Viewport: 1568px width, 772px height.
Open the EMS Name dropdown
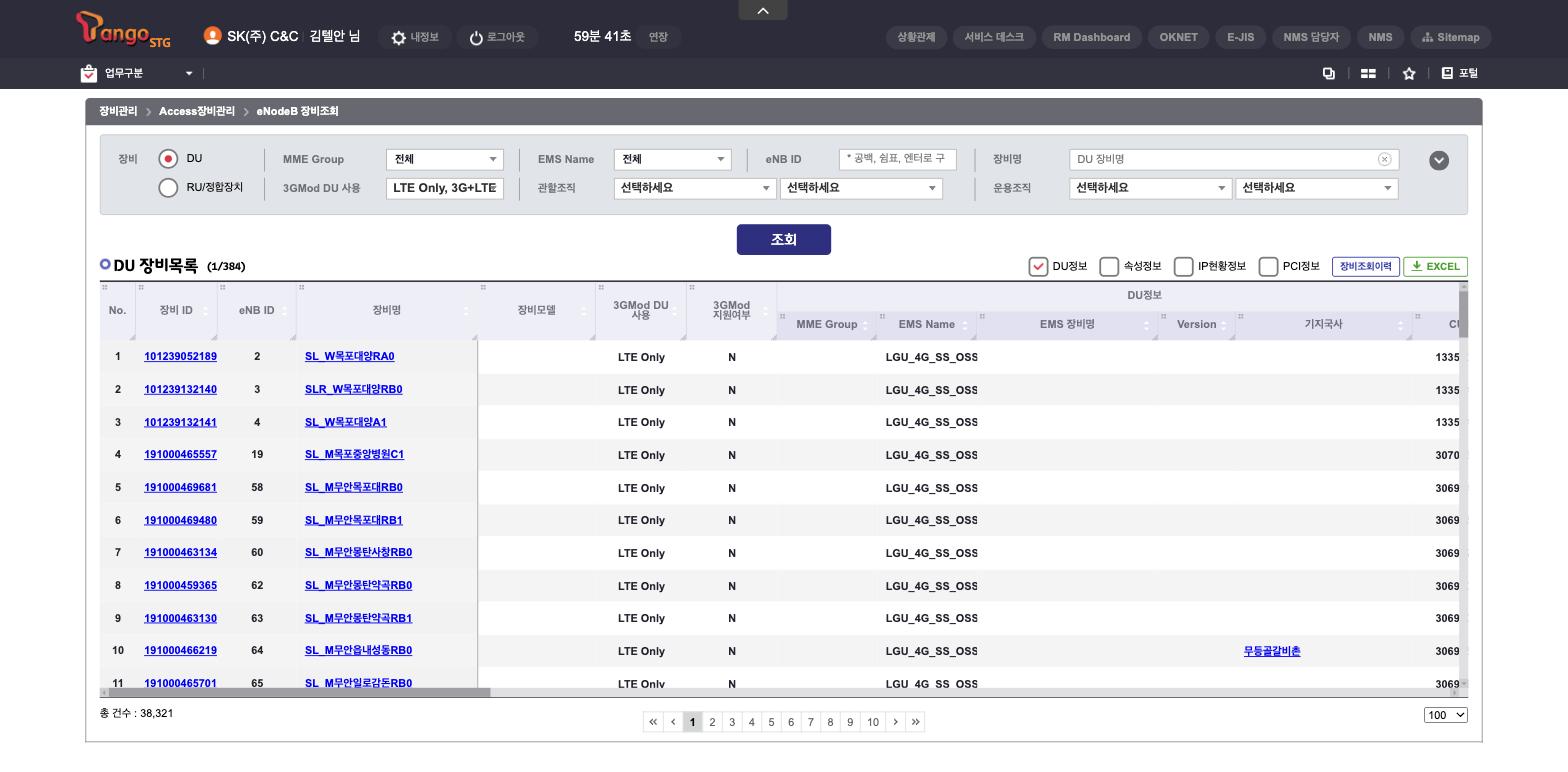[672, 159]
